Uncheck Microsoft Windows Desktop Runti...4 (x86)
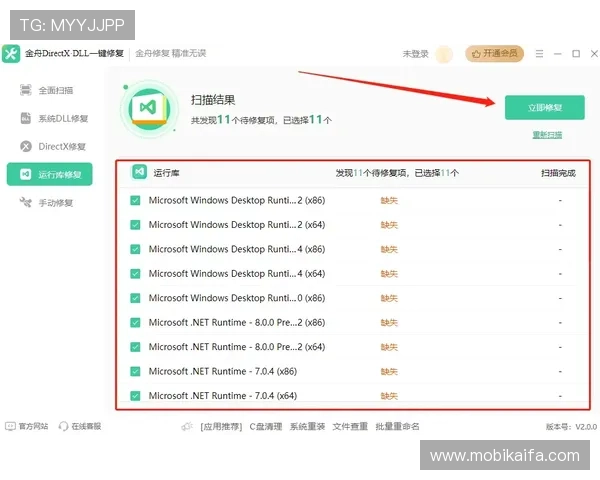The height and width of the screenshot is (480, 600). tap(135, 249)
